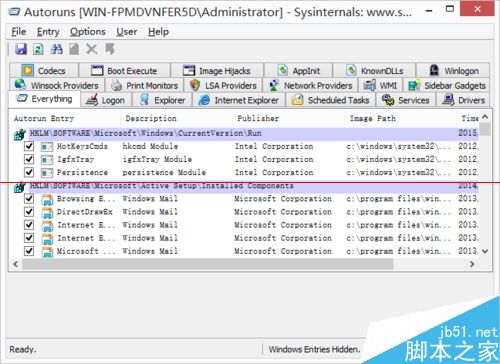
Task: Uncheck the Microsoft ... entry checkbox
Action: (29, 251)
